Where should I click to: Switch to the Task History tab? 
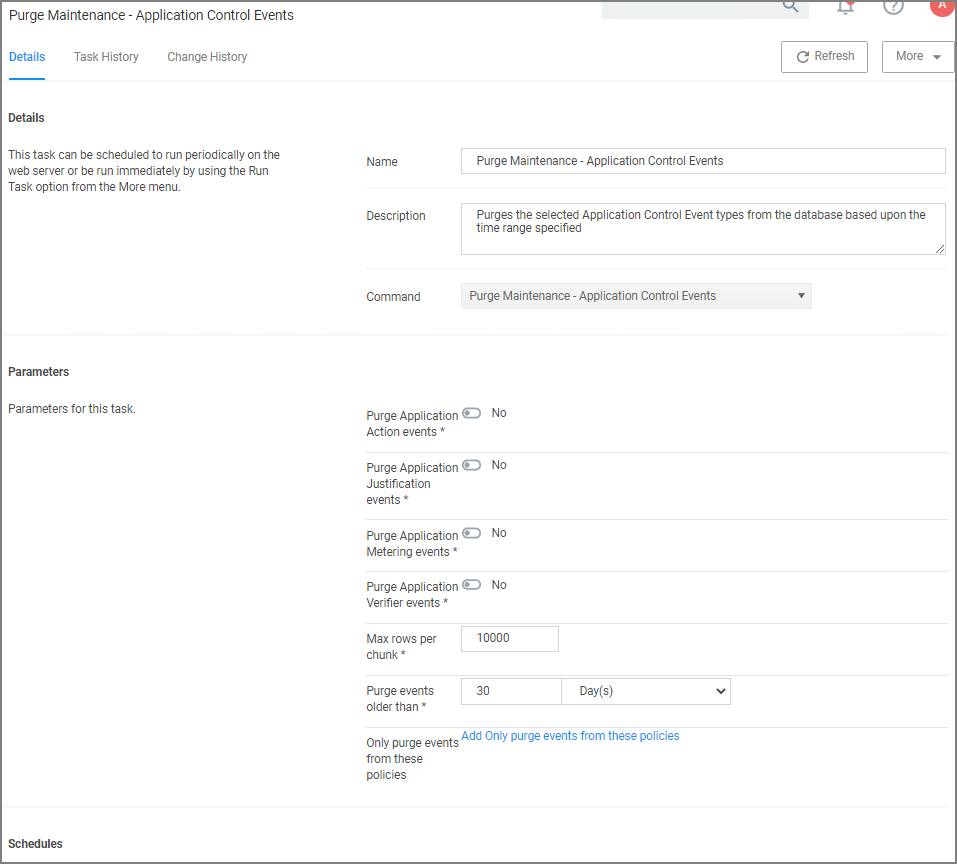[106, 57]
